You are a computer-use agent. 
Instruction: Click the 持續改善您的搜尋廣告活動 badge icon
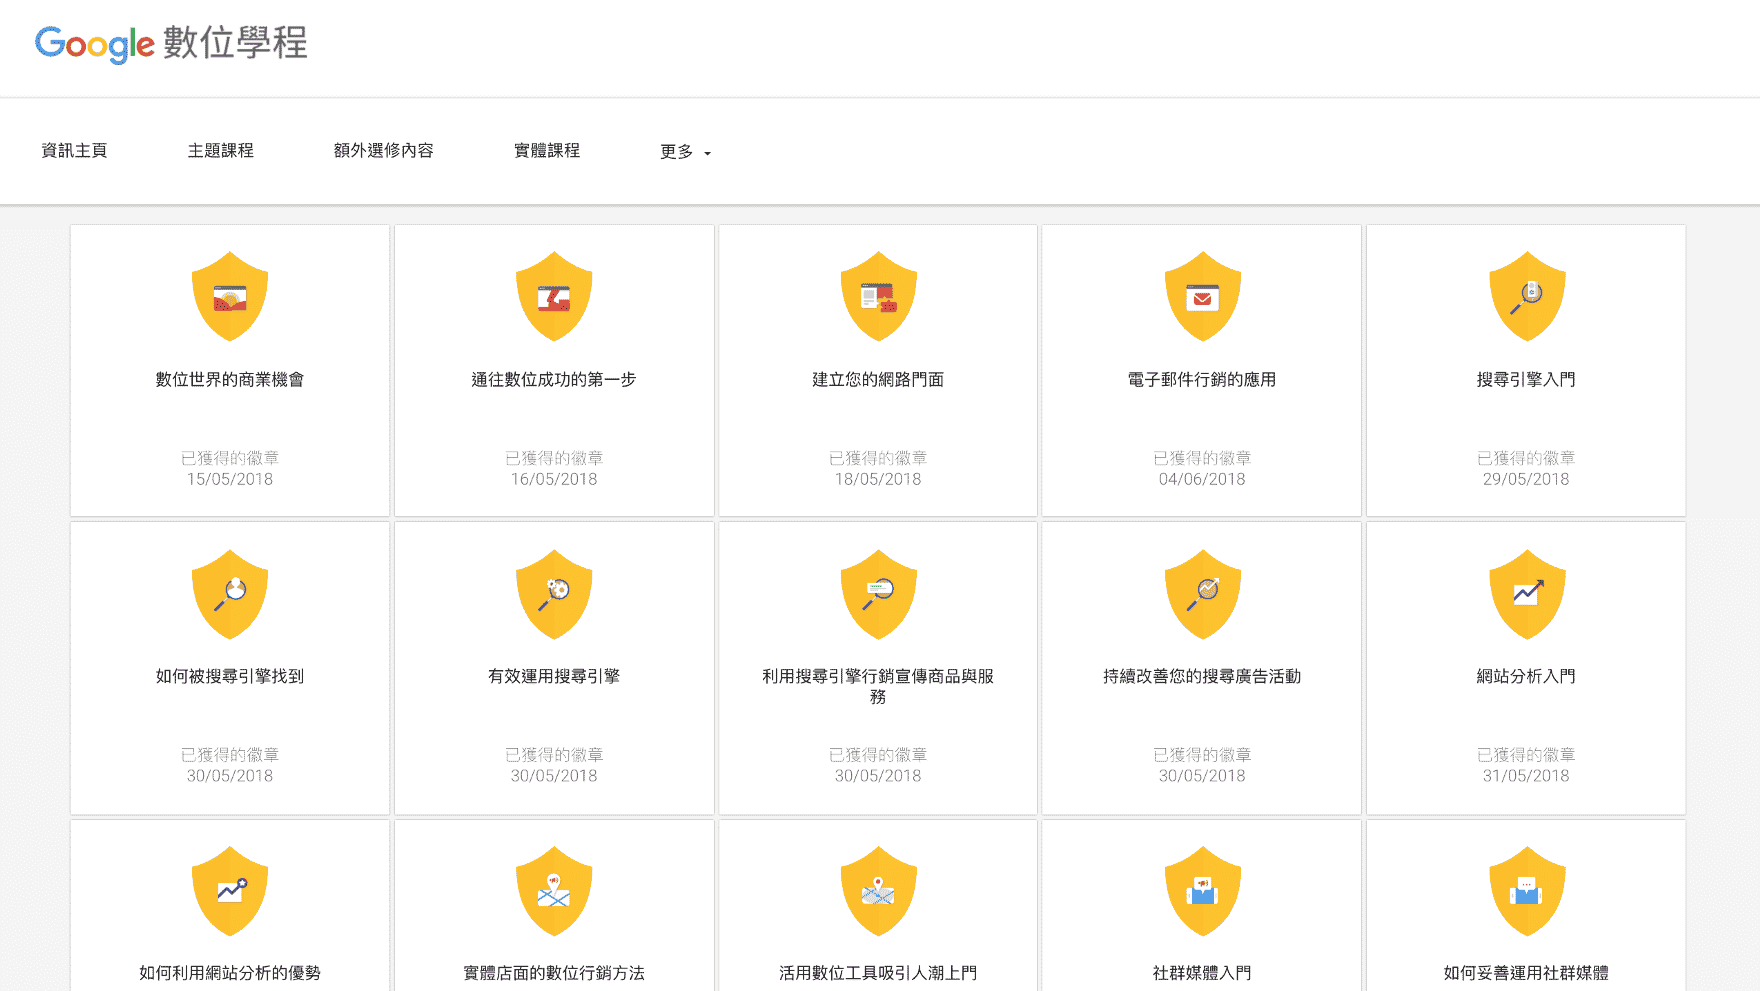click(x=1202, y=594)
